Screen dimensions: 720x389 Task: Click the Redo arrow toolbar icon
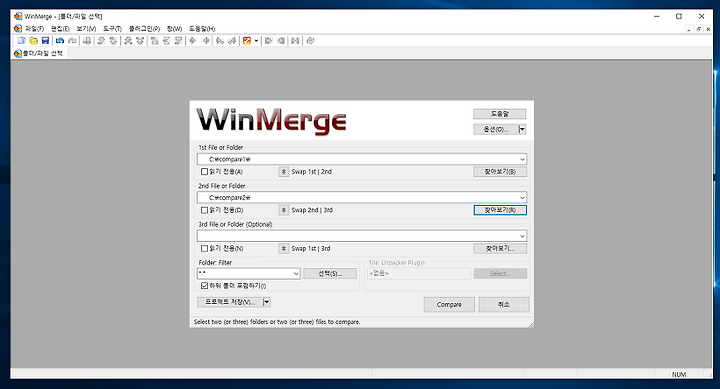click(x=72, y=41)
